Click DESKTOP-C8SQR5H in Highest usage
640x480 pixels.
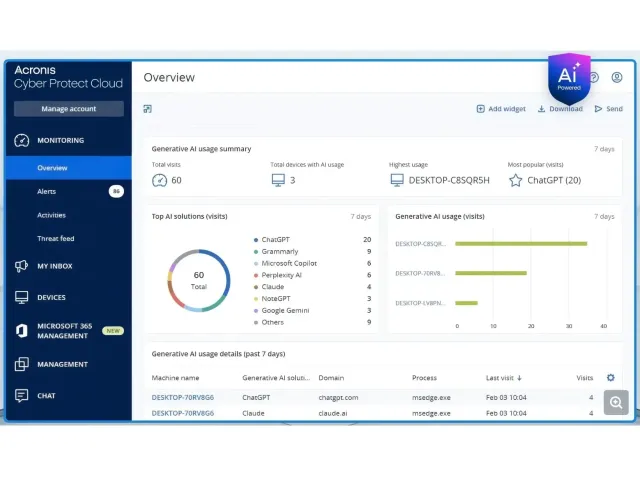[x=449, y=180]
